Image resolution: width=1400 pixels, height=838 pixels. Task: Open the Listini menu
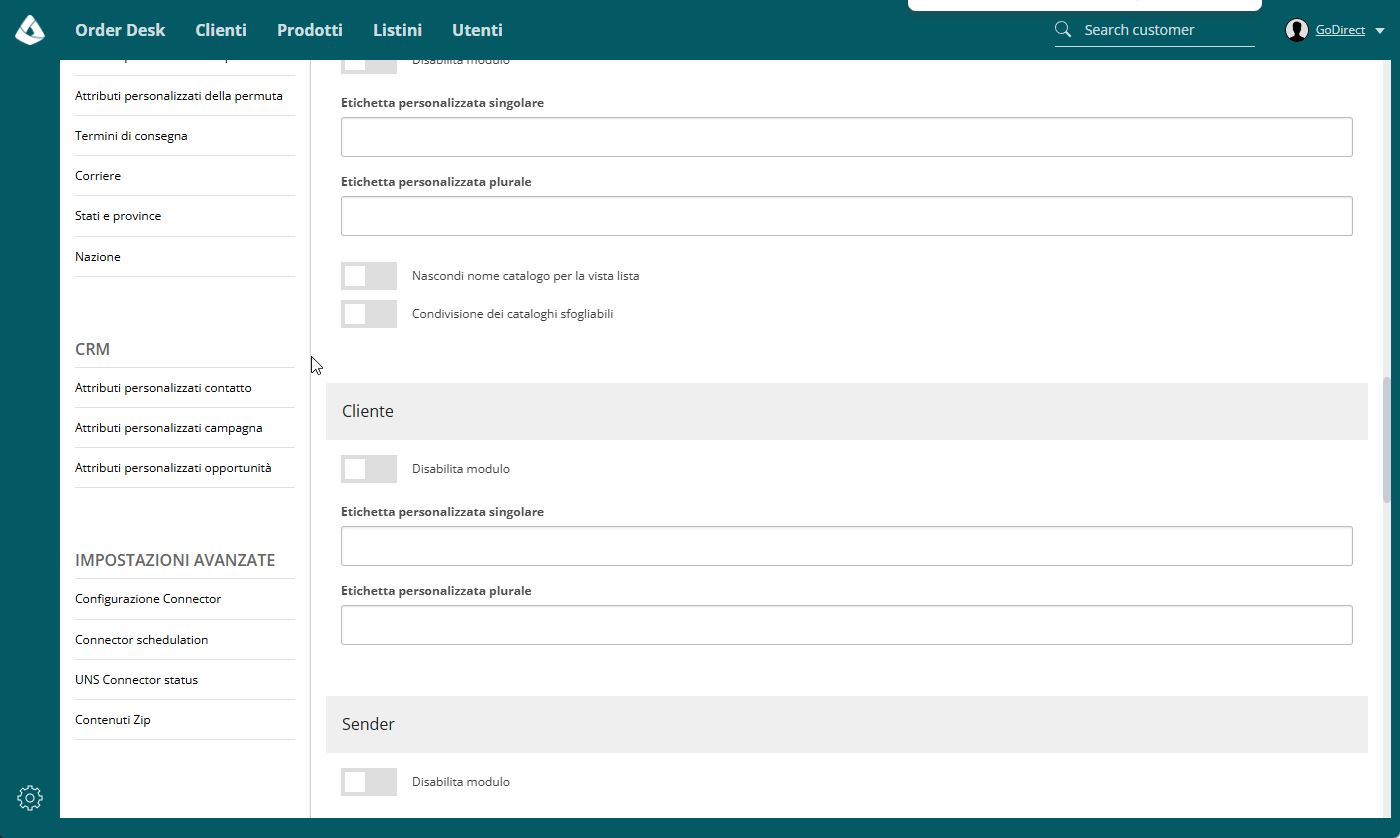pos(397,30)
